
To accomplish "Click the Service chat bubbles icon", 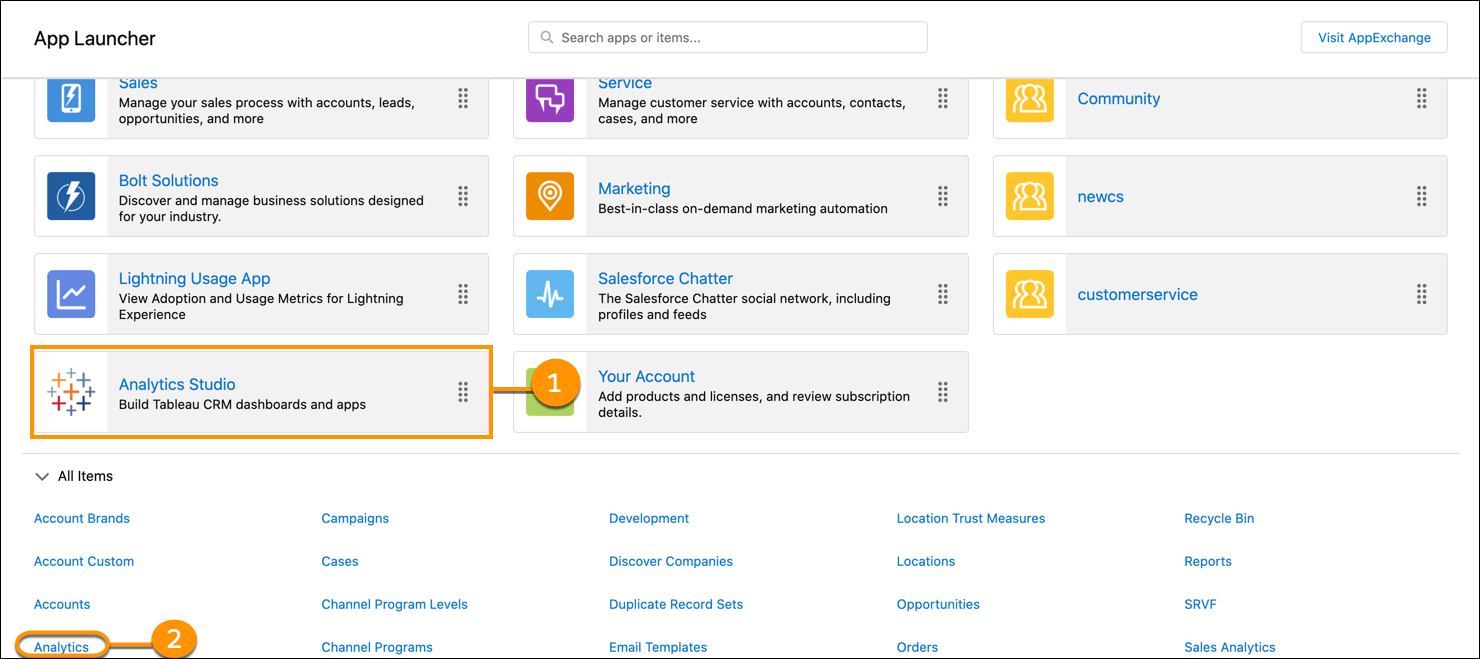I will (x=550, y=98).
